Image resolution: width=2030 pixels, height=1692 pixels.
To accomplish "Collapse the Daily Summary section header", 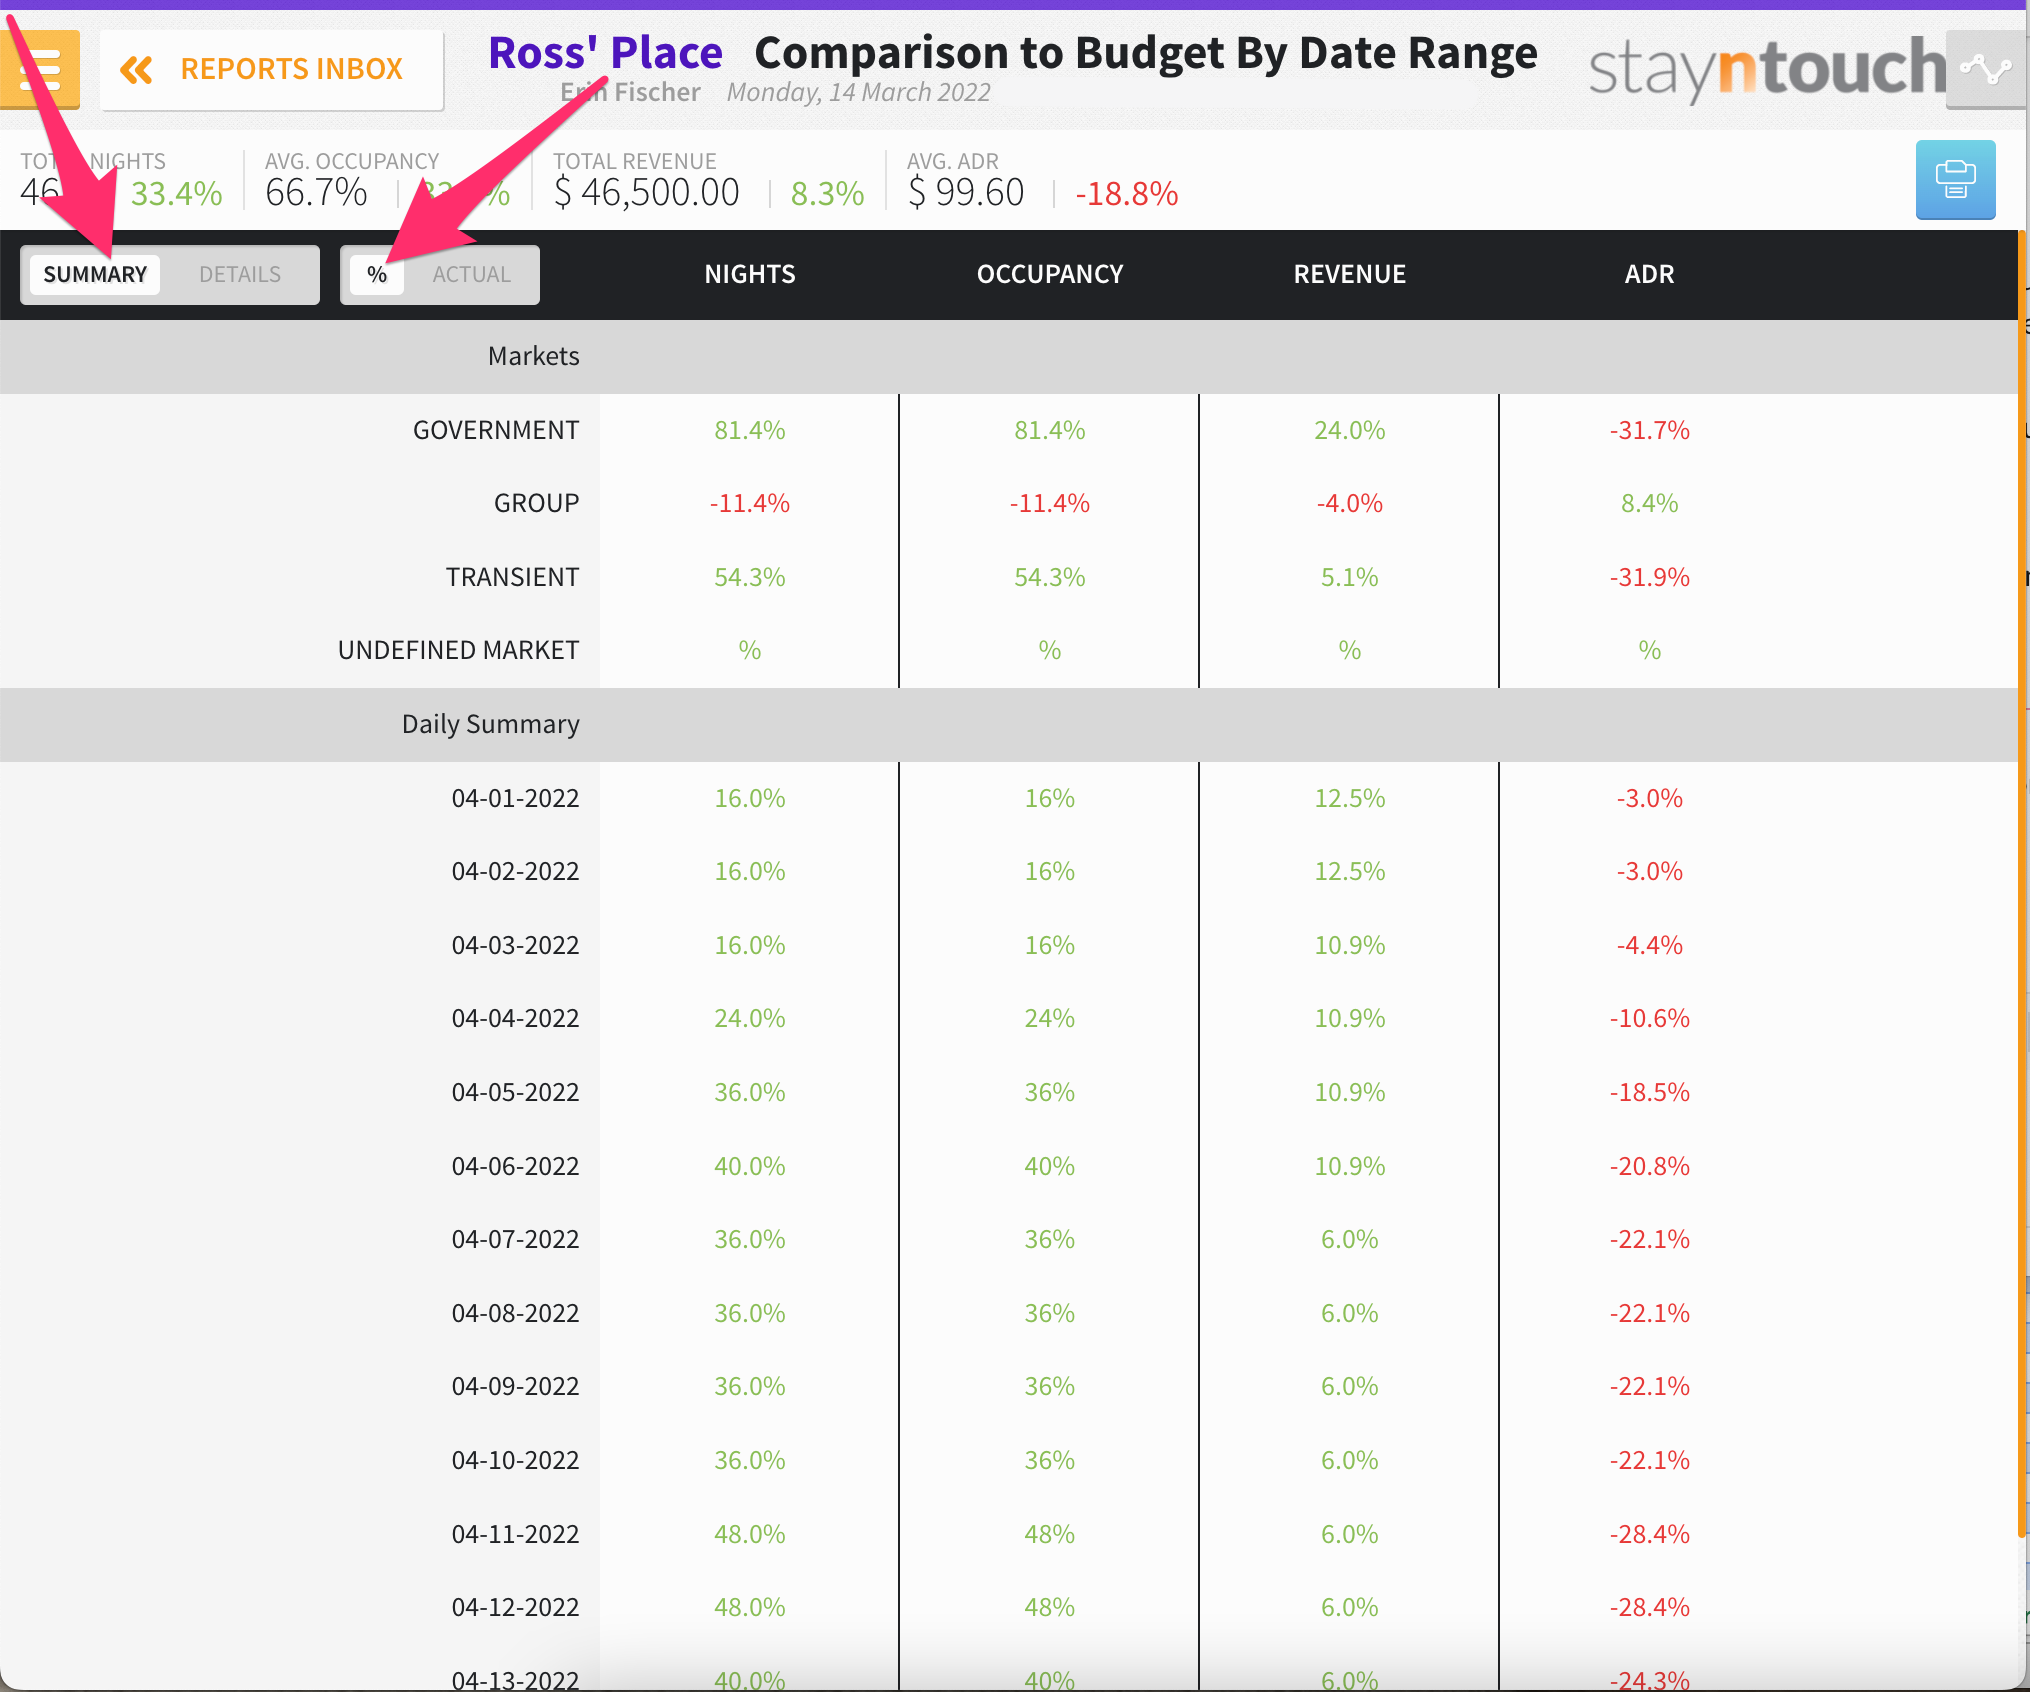I will 490,725.
